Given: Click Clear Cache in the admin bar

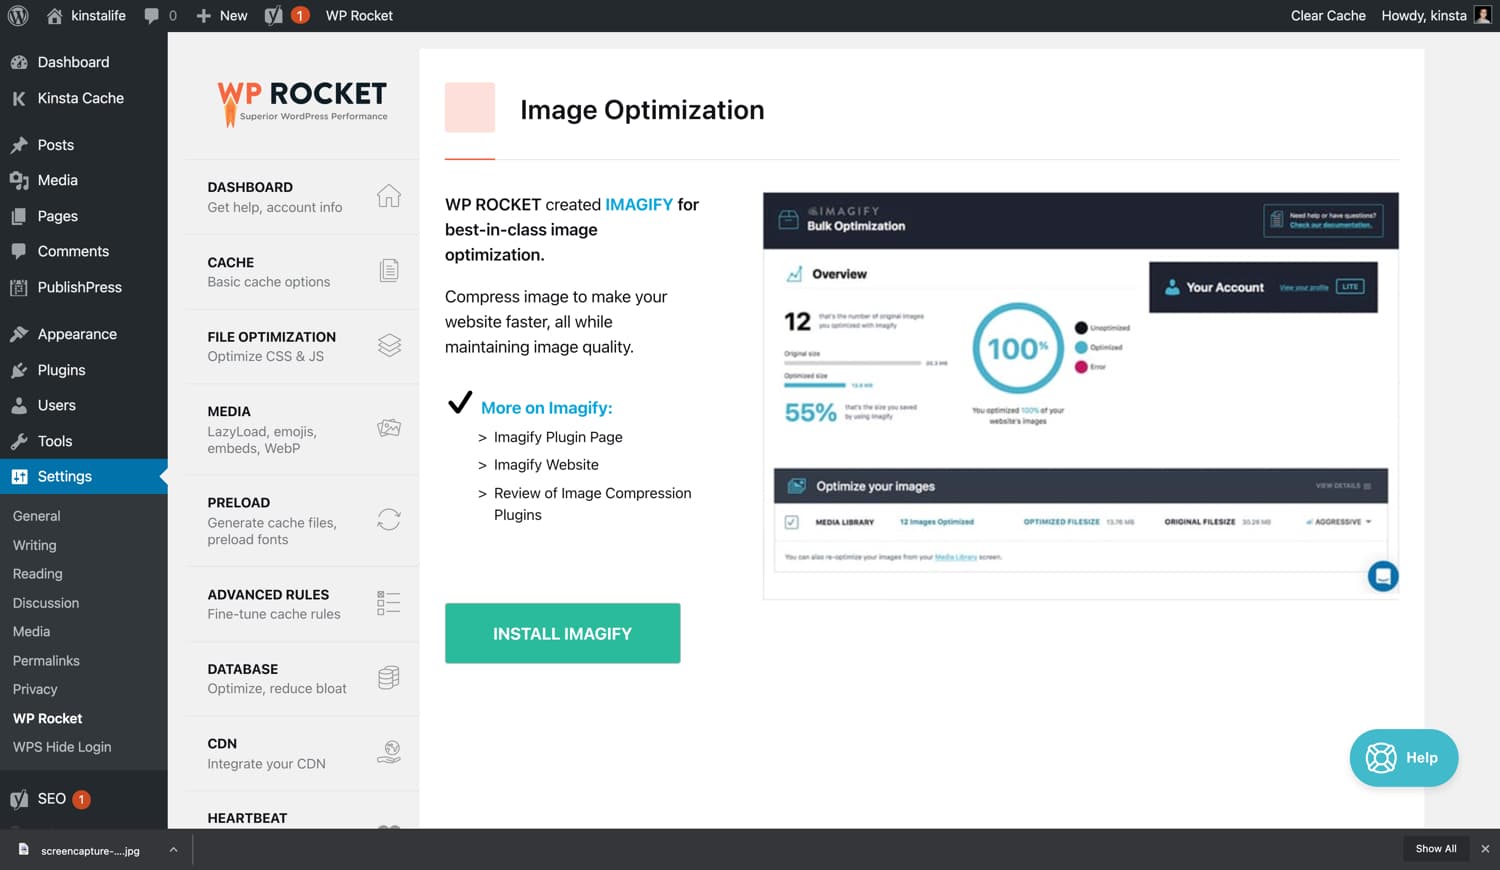Looking at the screenshot, I should 1328,15.
